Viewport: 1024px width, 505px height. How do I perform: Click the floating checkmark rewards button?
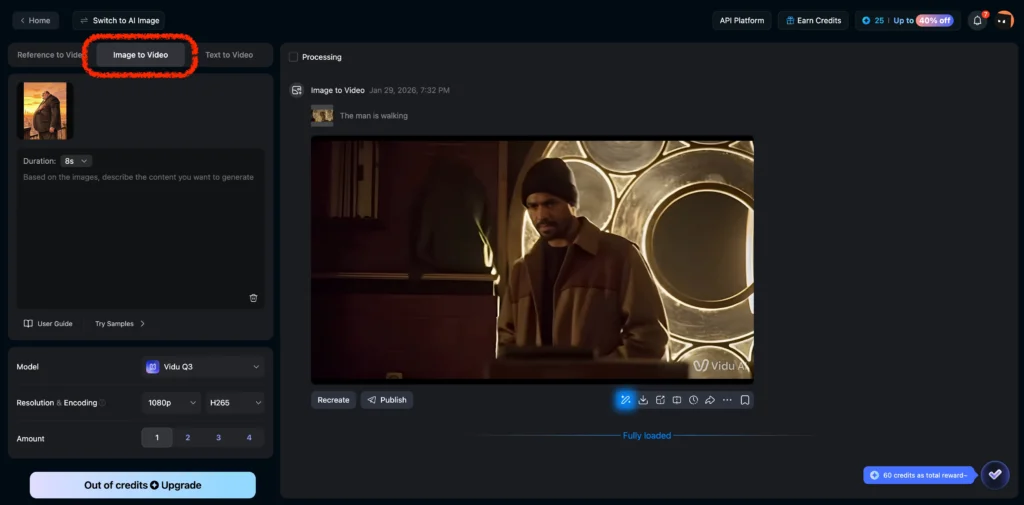pos(995,475)
